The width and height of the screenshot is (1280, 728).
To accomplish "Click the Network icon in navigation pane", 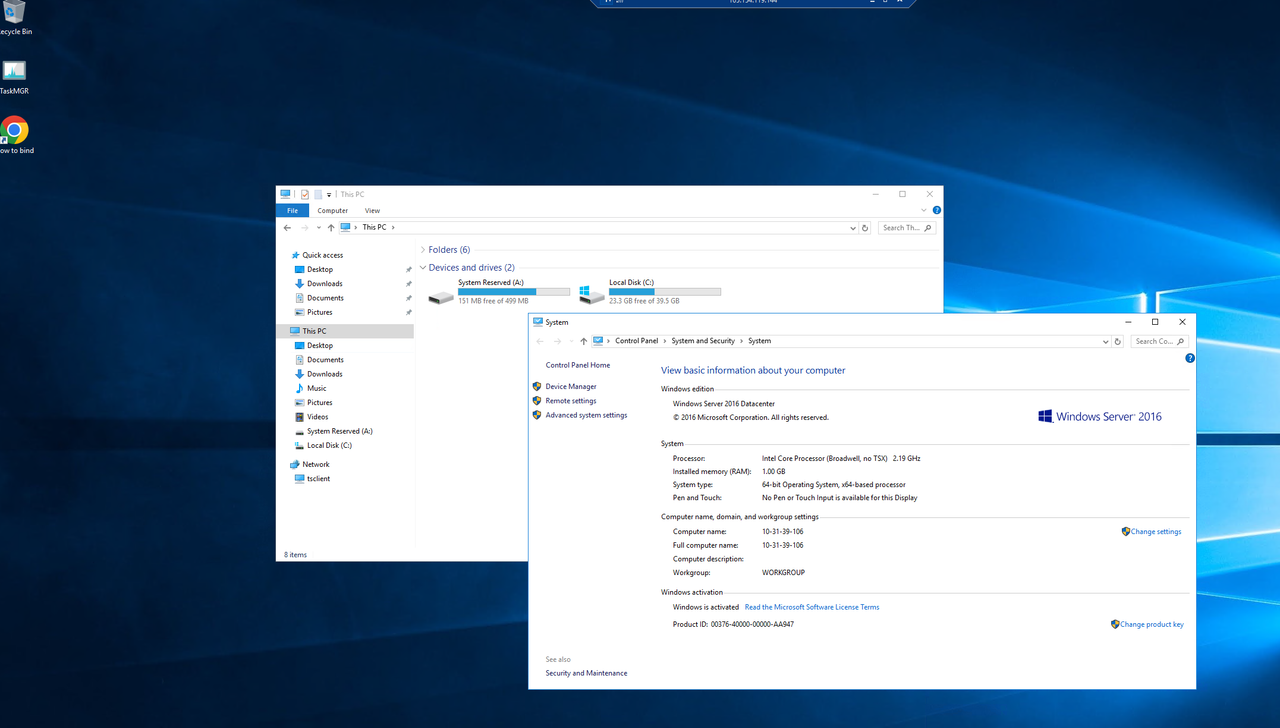I will pyautogui.click(x=295, y=464).
